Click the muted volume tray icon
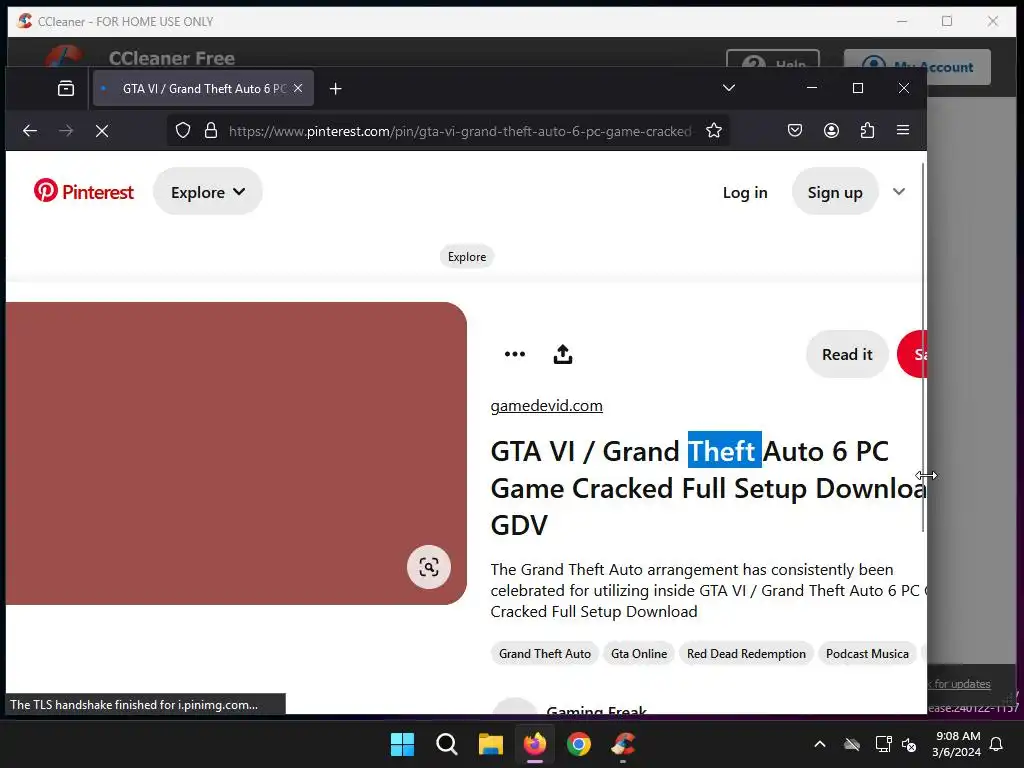1024x768 pixels. coord(908,744)
